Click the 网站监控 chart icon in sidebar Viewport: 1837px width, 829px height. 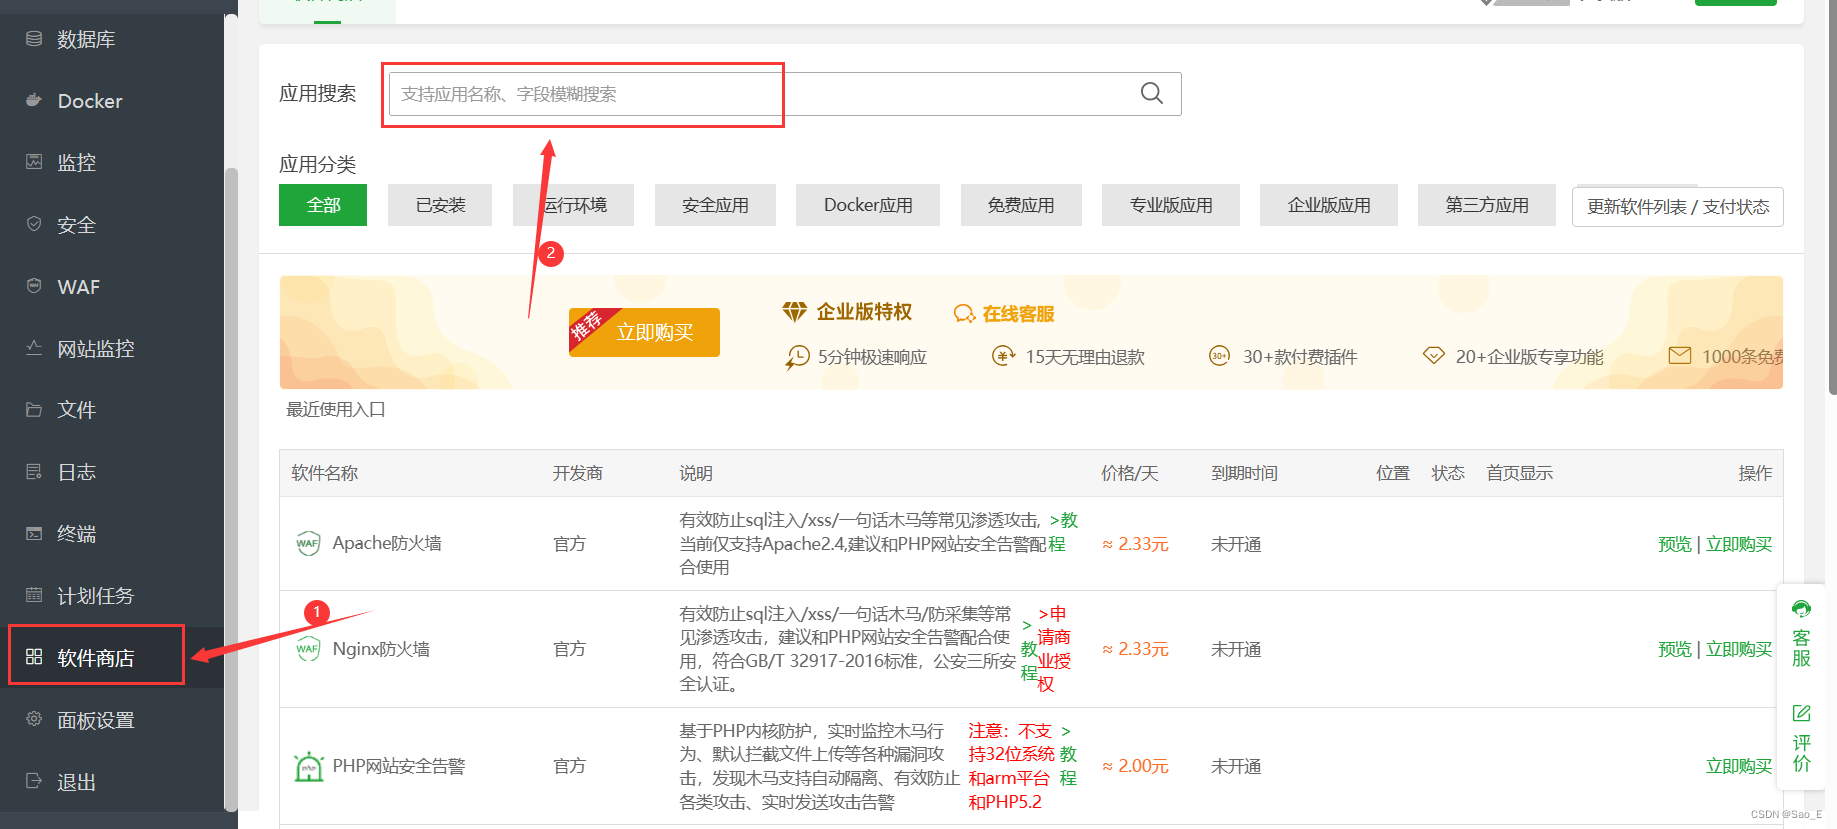point(34,348)
